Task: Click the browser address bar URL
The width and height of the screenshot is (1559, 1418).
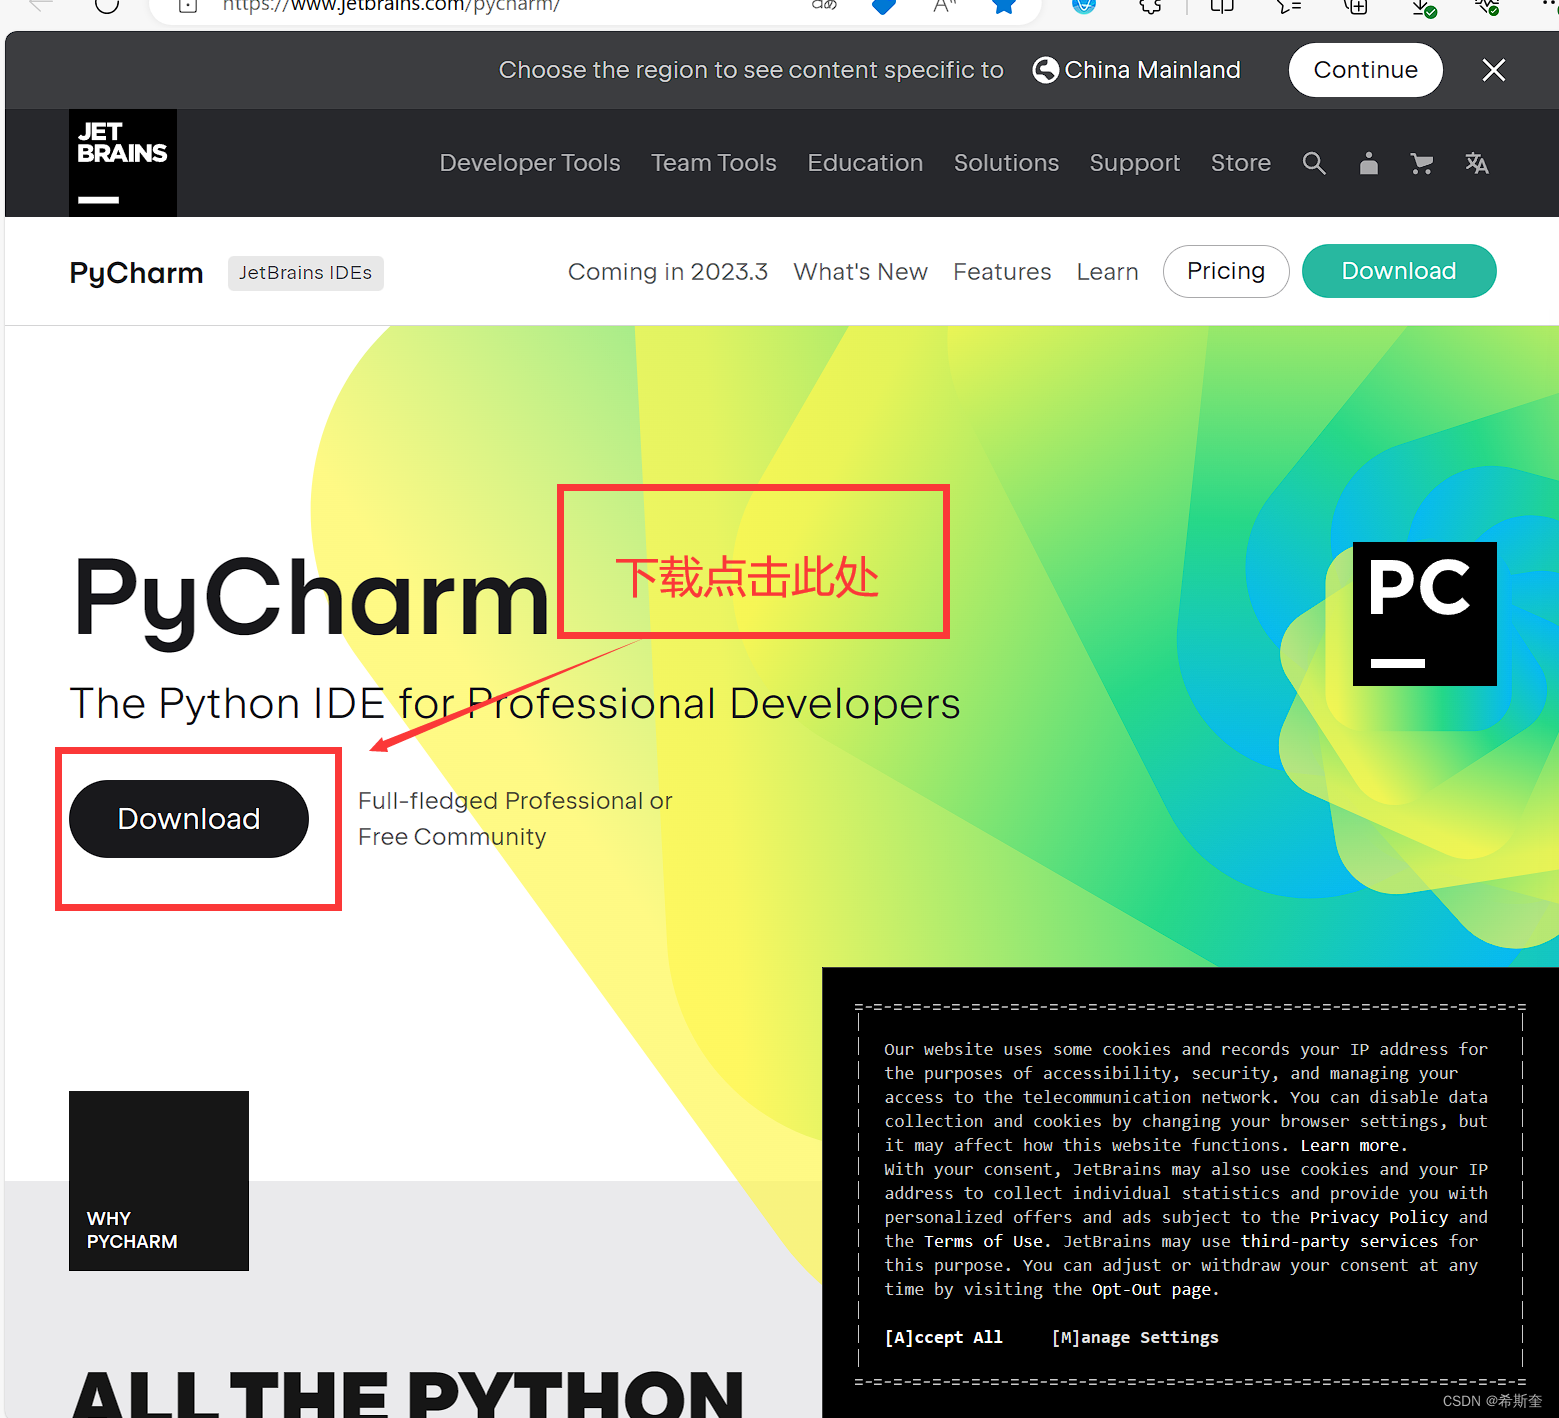Action: pyautogui.click(x=391, y=6)
